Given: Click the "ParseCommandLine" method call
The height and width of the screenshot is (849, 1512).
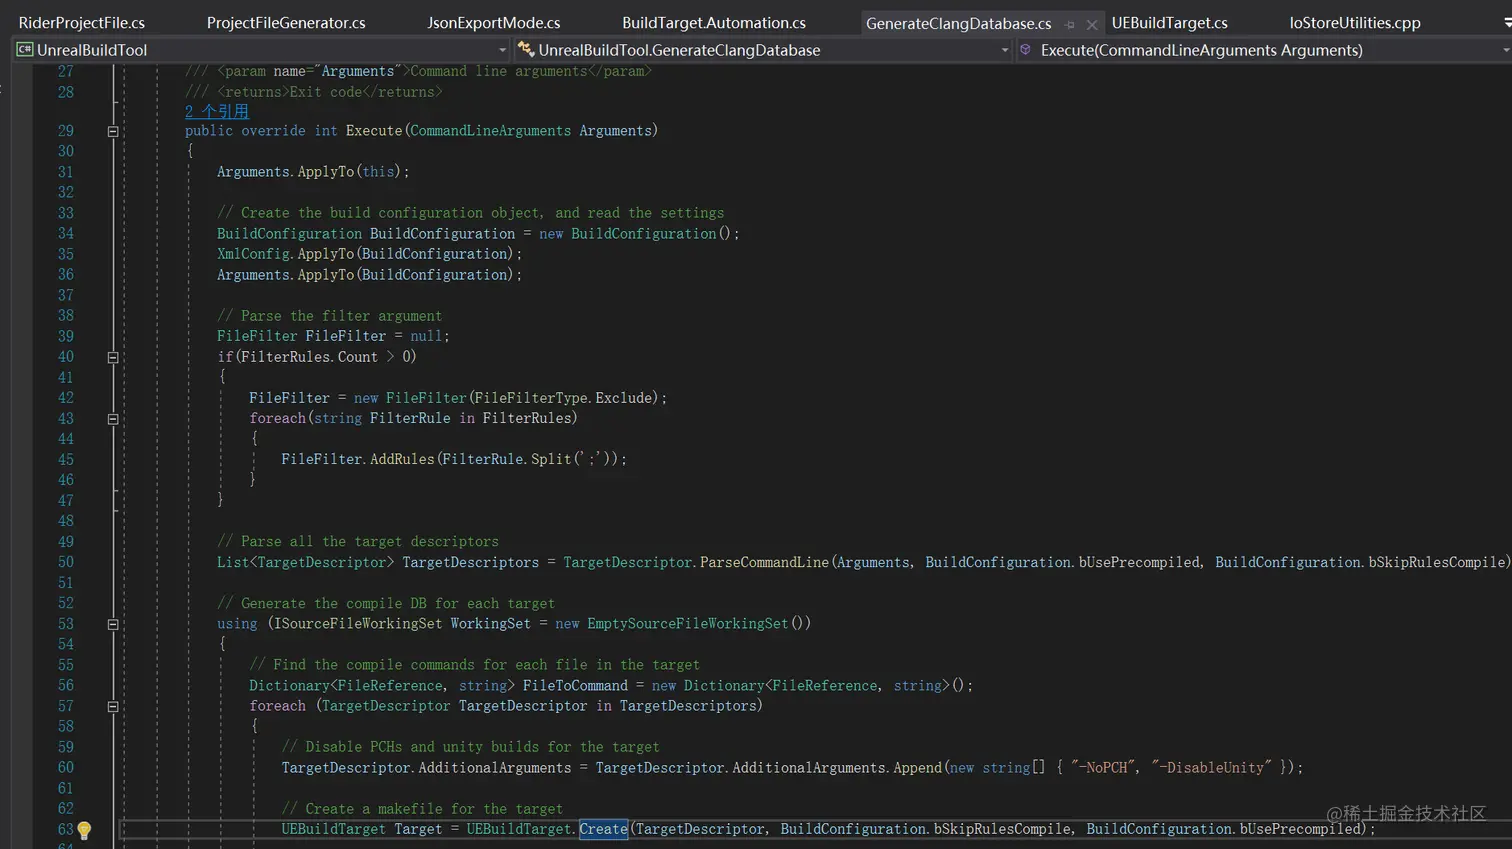Looking at the screenshot, I should (x=764, y=562).
